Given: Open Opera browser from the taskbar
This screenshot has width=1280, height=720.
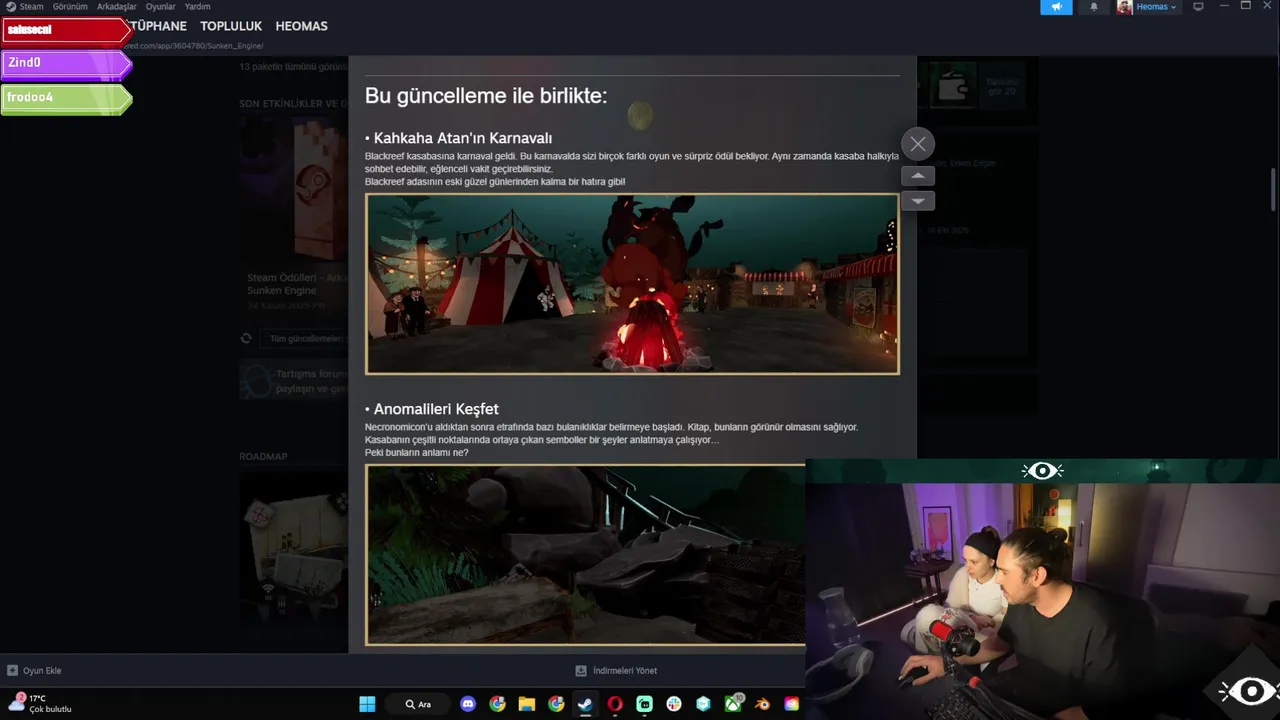Looking at the screenshot, I should click(615, 704).
